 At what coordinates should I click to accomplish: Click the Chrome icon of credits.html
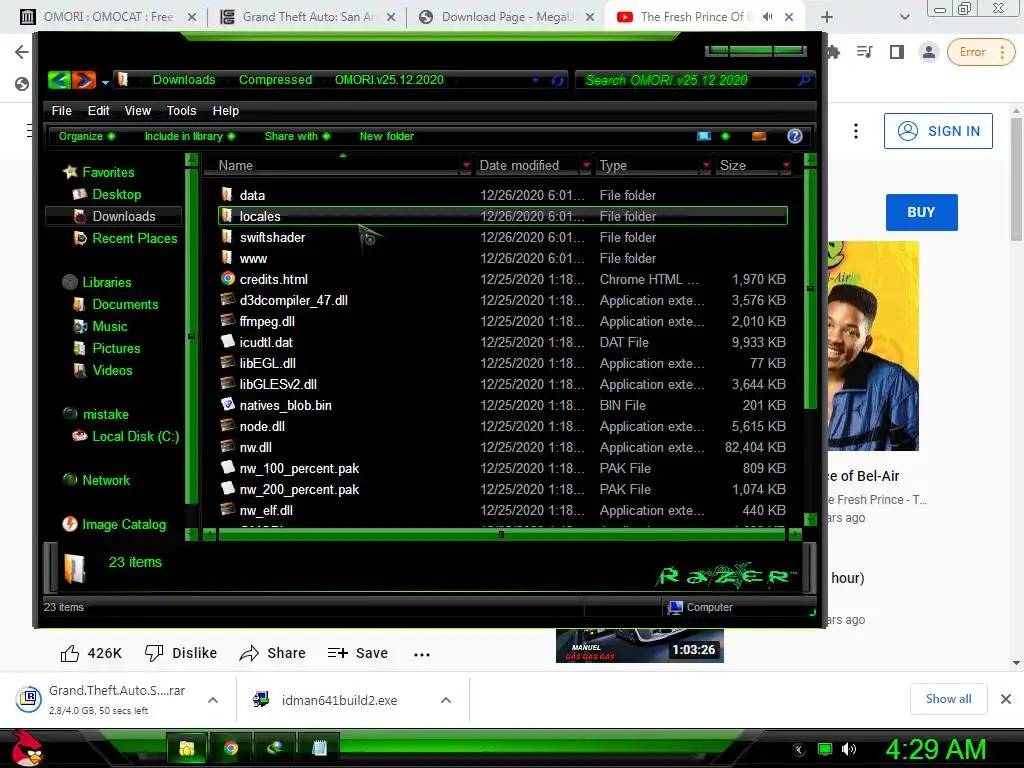pos(227,279)
